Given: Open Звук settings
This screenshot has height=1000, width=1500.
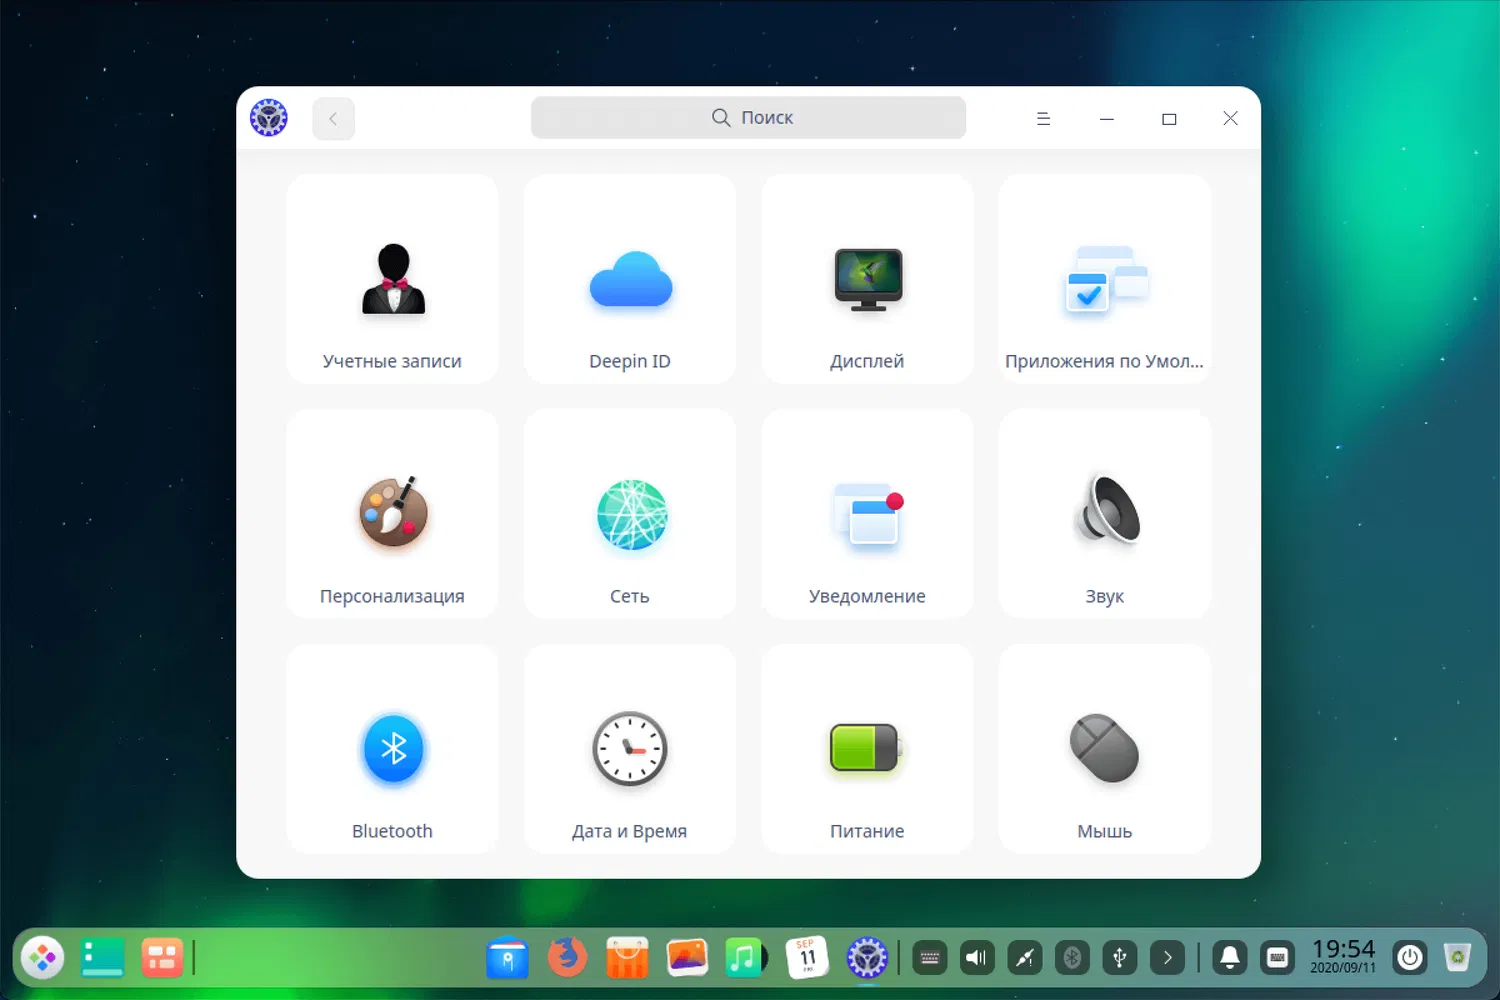Looking at the screenshot, I should coord(1104,514).
